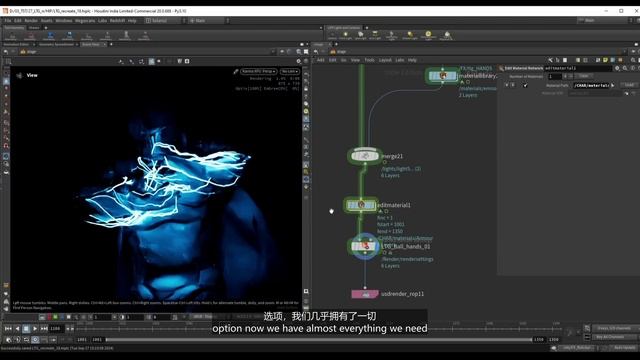Open the Tools menu in network editor
This screenshot has height=360, width=640.
click(369, 60)
